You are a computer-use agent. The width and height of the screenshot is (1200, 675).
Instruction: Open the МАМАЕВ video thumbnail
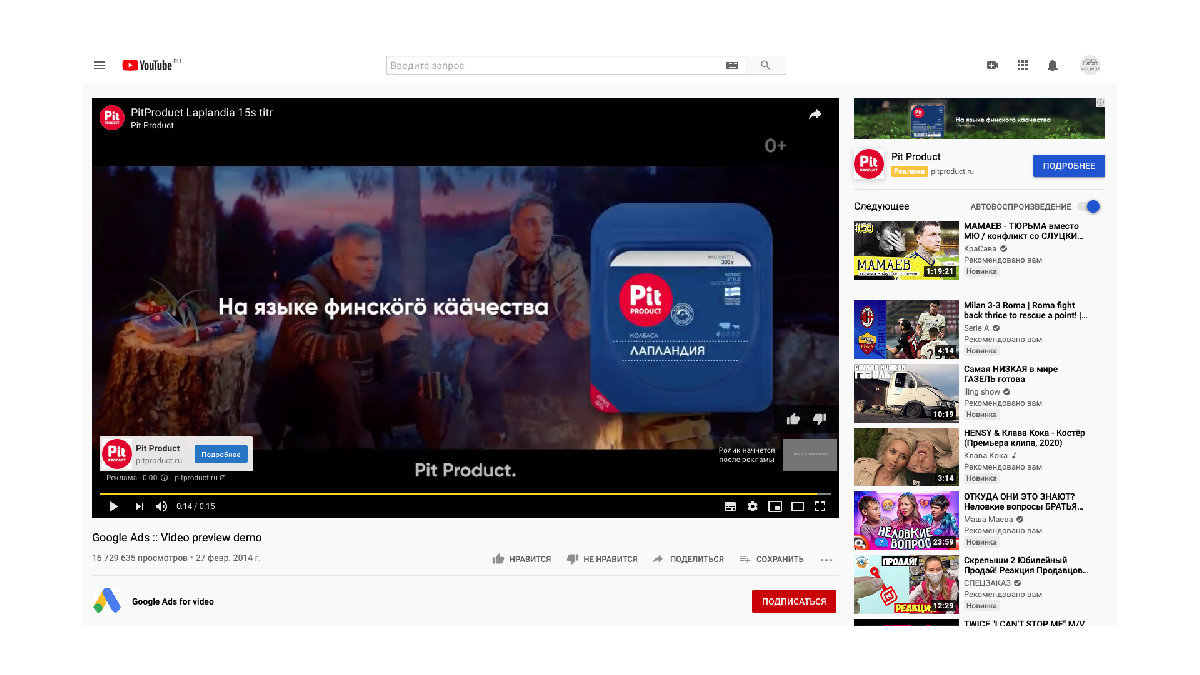[906, 250]
